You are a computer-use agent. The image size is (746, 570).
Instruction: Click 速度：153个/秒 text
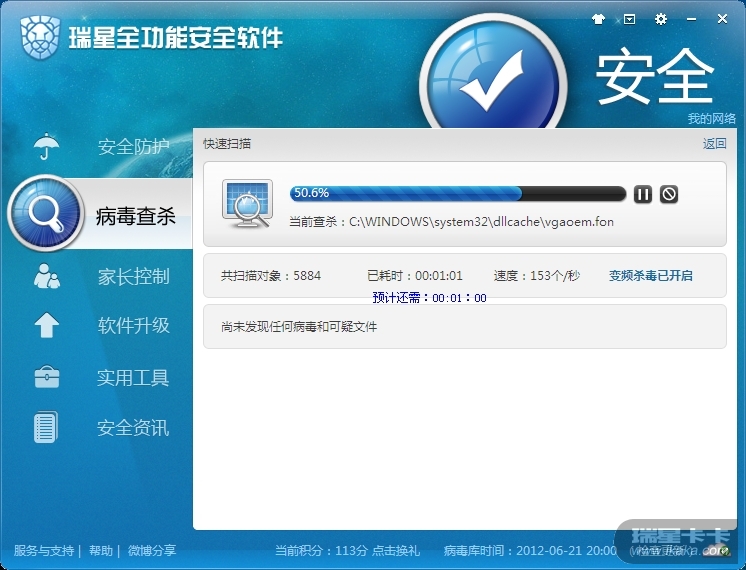pyautogui.click(x=537, y=276)
